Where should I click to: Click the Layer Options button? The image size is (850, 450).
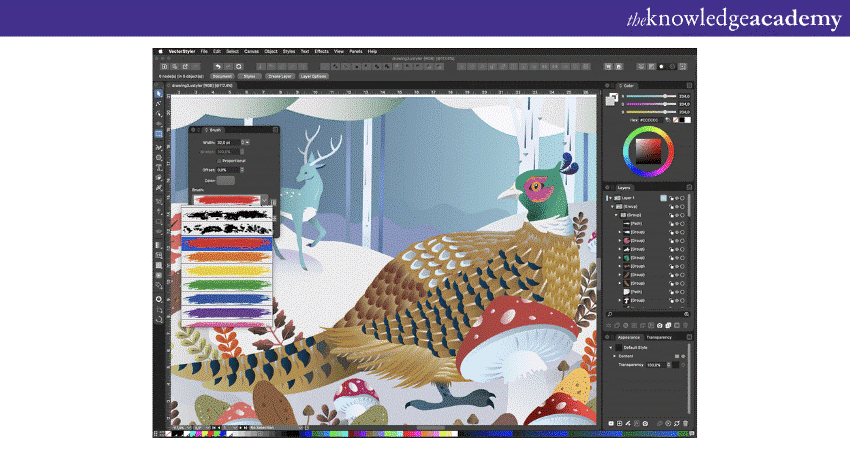pos(315,76)
